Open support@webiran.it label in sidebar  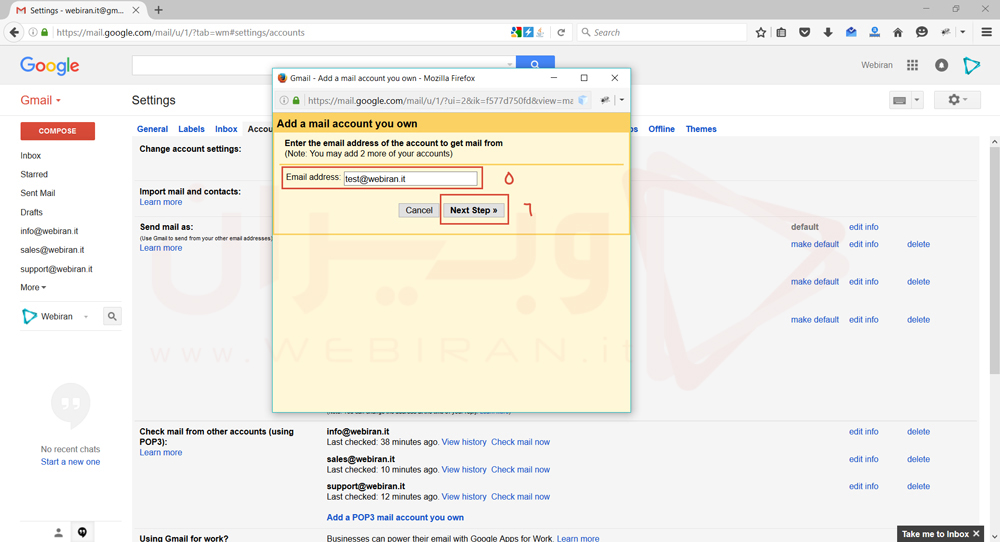pyautogui.click(x=56, y=269)
